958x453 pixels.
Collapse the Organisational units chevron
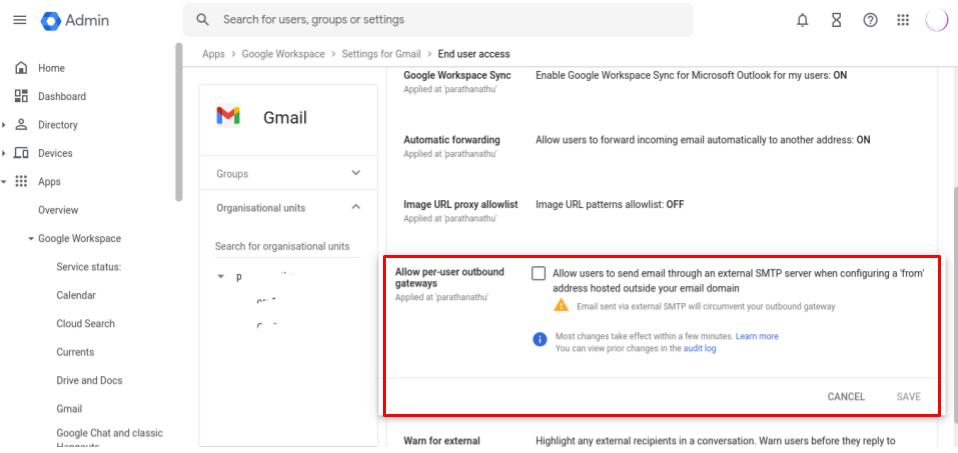(x=356, y=207)
